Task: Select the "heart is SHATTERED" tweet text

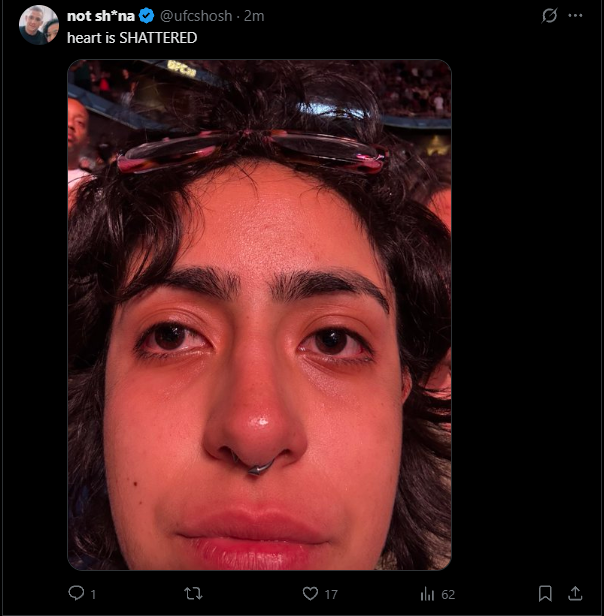Action: (132, 38)
